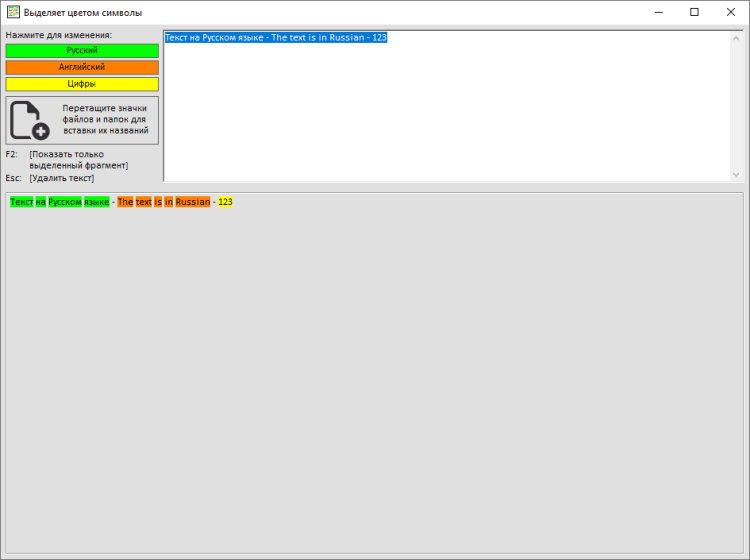Click the app icon in the title bar
This screenshot has width=750, height=560.
pyautogui.click(x=12, y=12)
